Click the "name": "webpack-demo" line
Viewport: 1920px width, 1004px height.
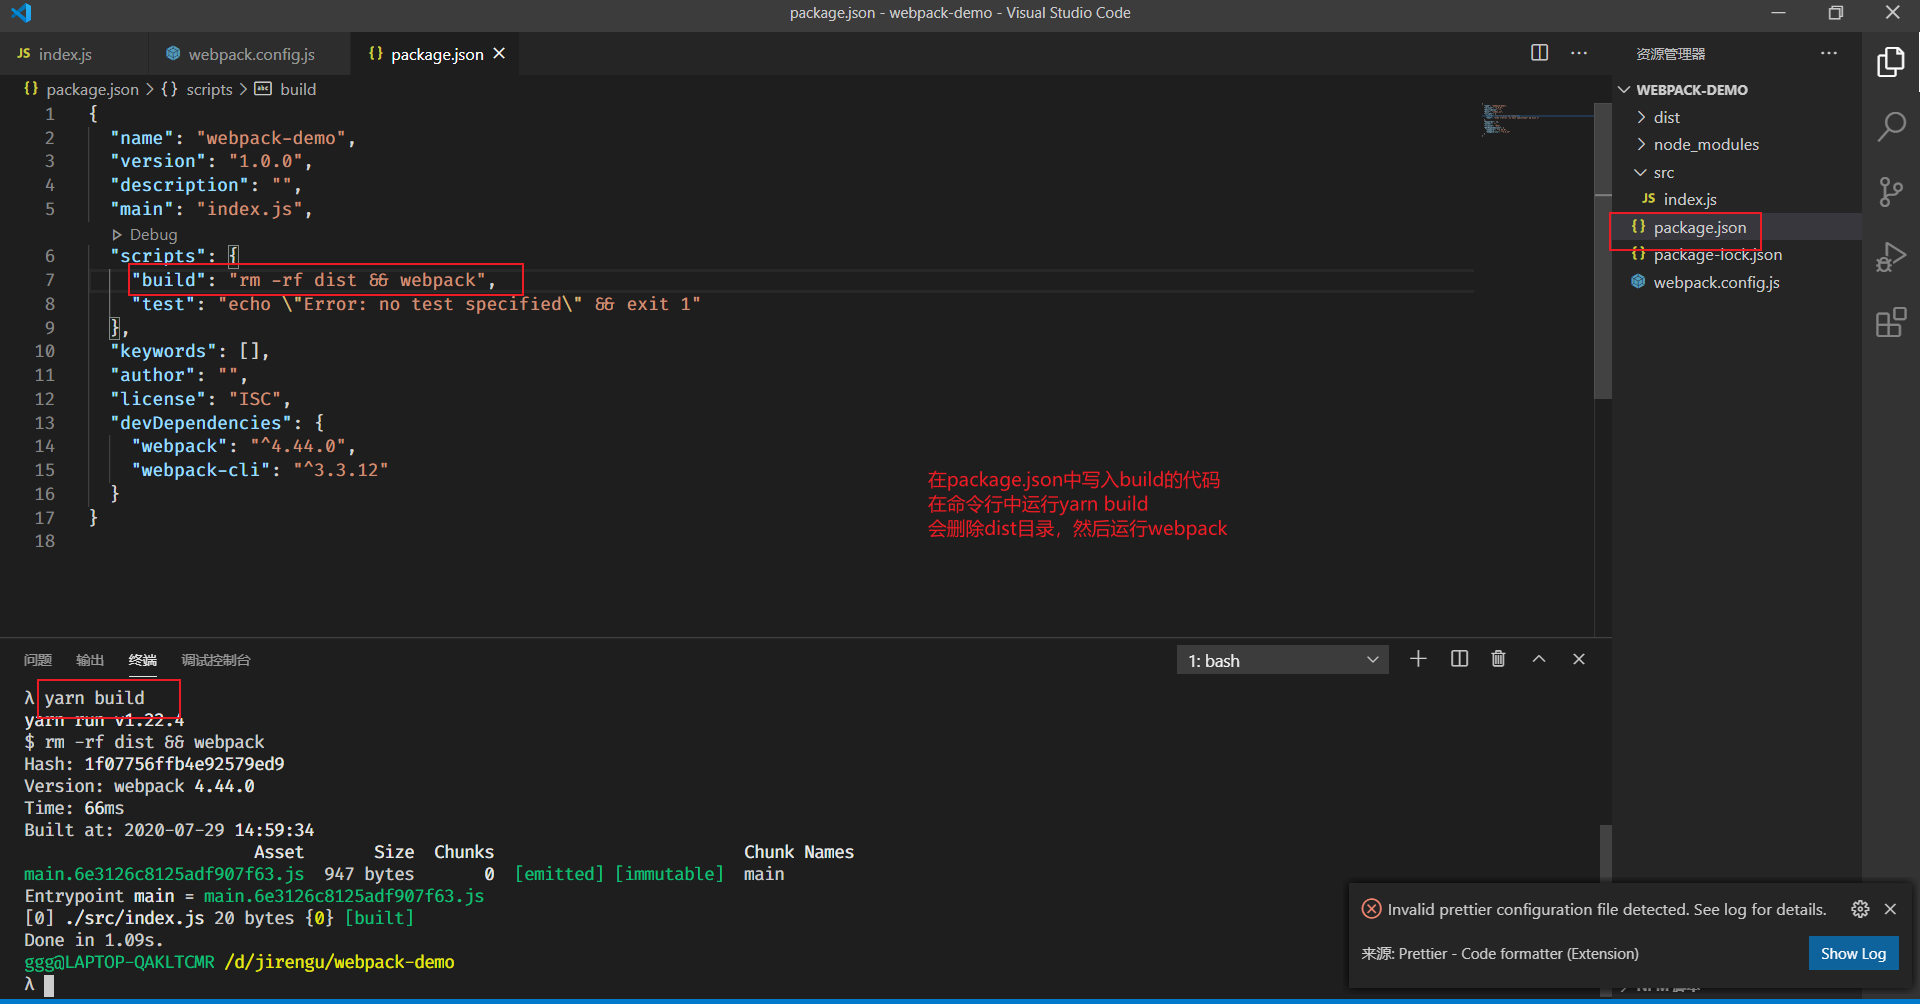coord(233,138)
